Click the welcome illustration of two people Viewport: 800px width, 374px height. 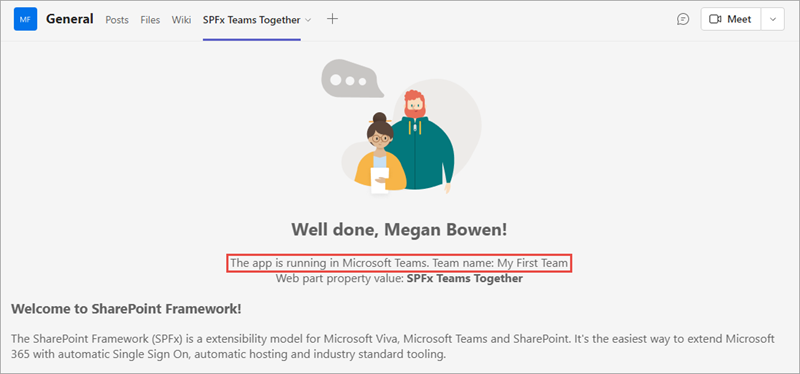(401, 128)
